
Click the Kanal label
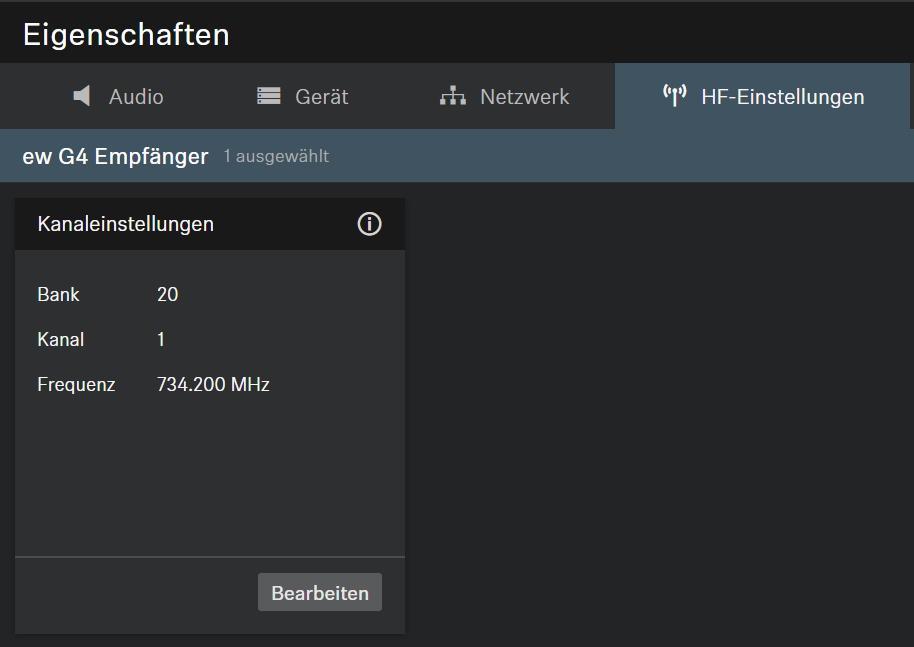60,340
